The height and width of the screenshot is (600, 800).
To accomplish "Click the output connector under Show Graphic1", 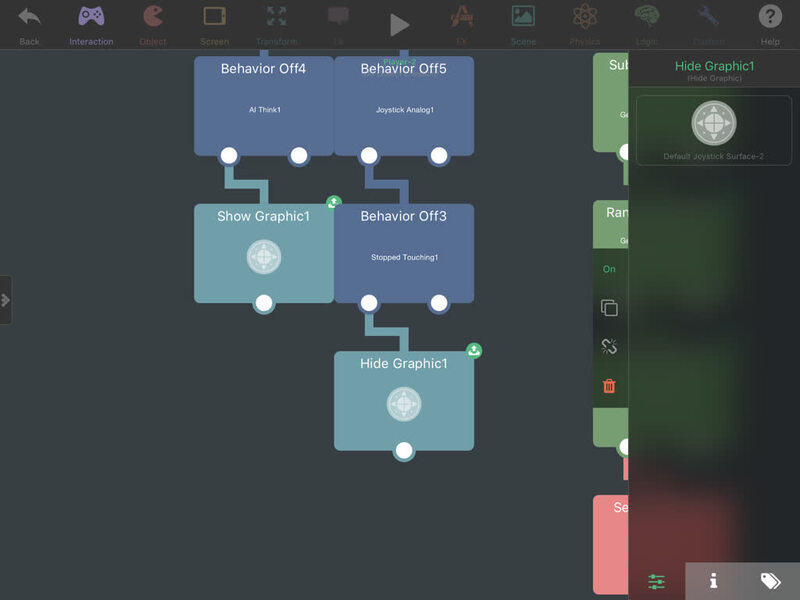I will coord(264,303).
